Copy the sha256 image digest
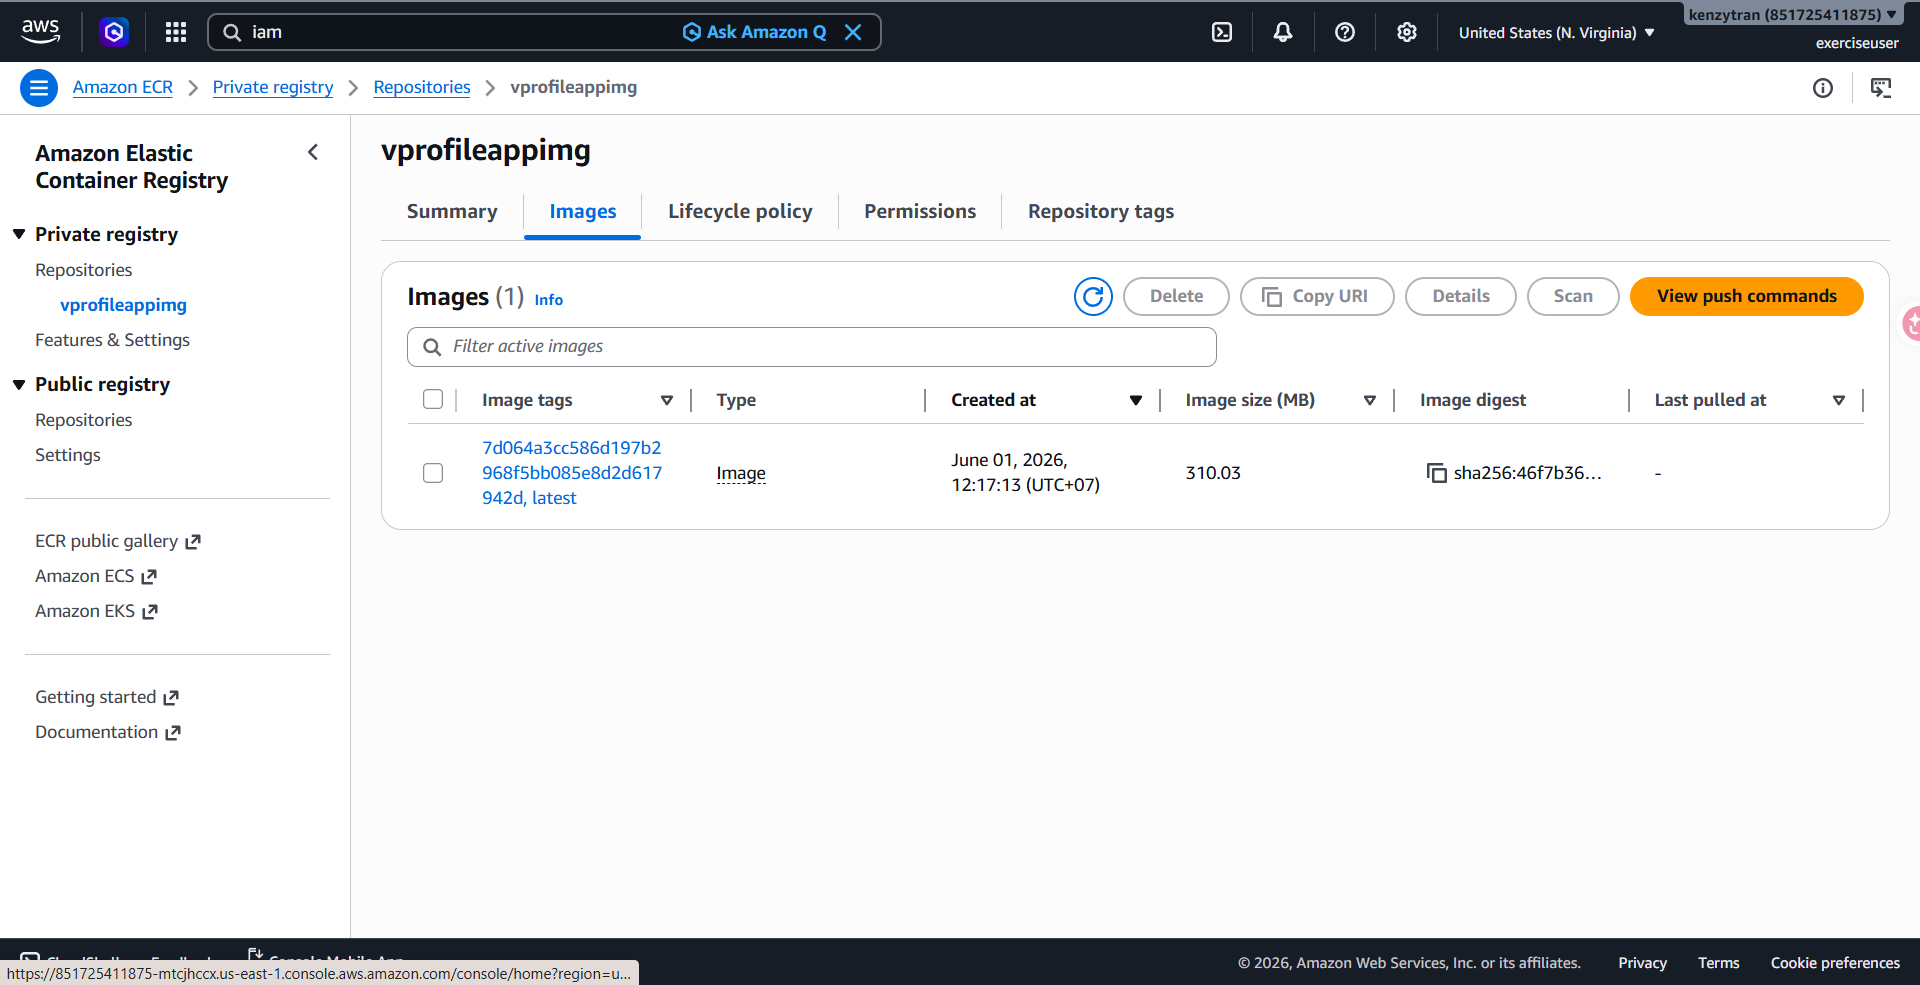This screenshot has height=985, width=1920. tap(1436, 473)
